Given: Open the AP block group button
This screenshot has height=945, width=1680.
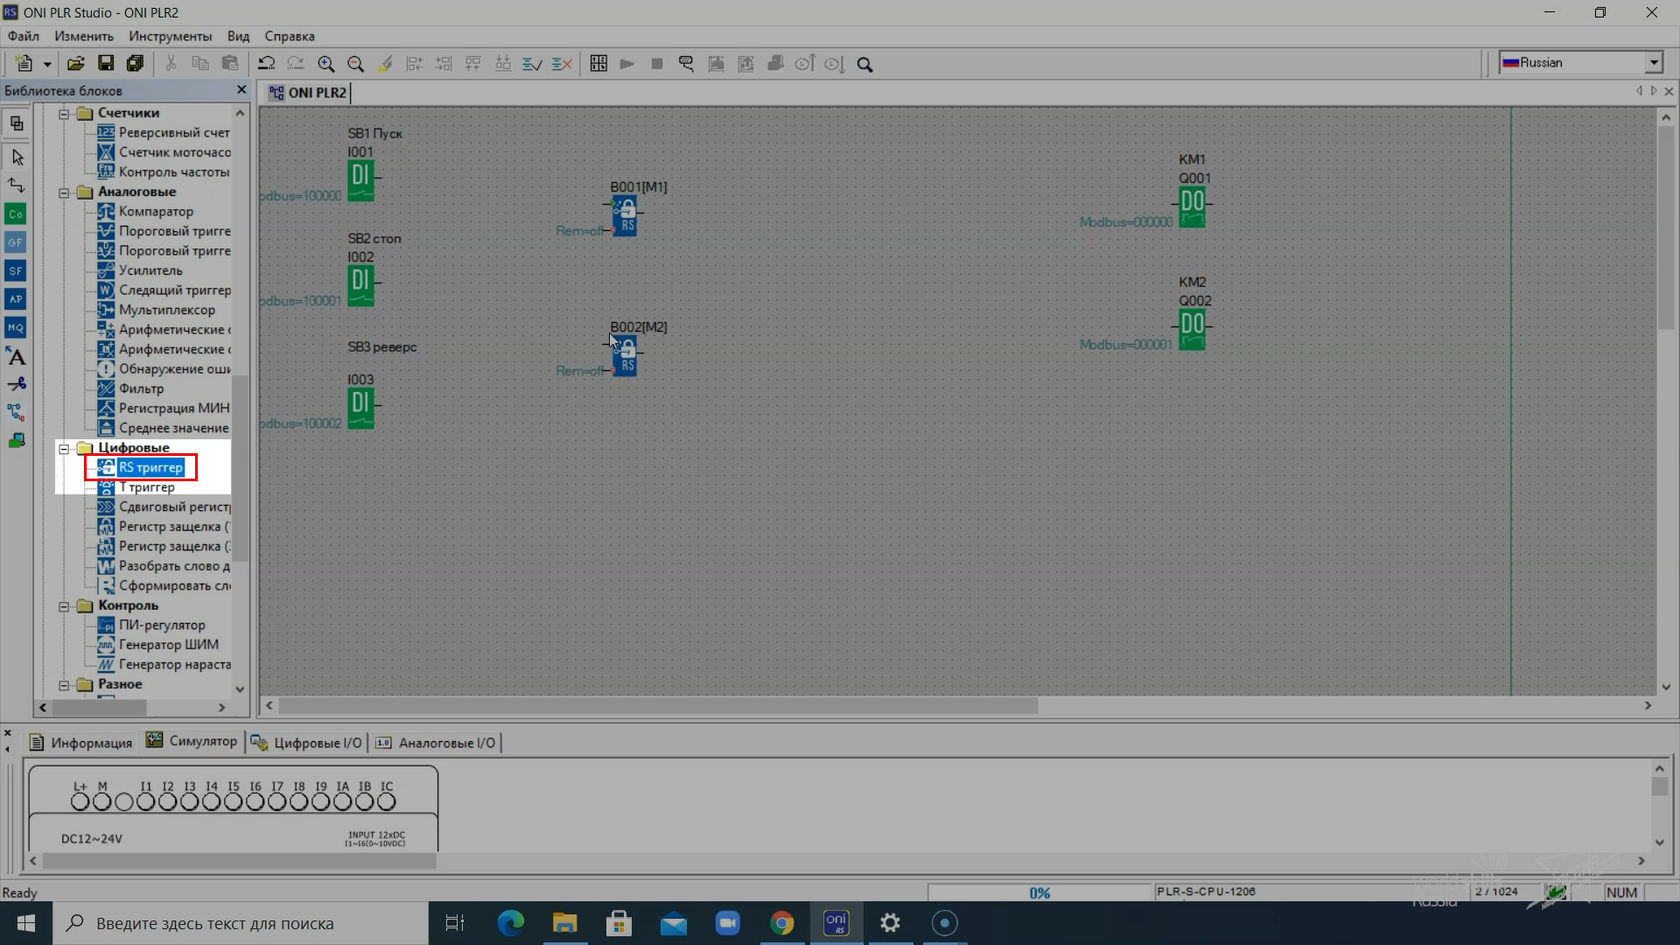Looking at the screenshot, I should (16, 299).
